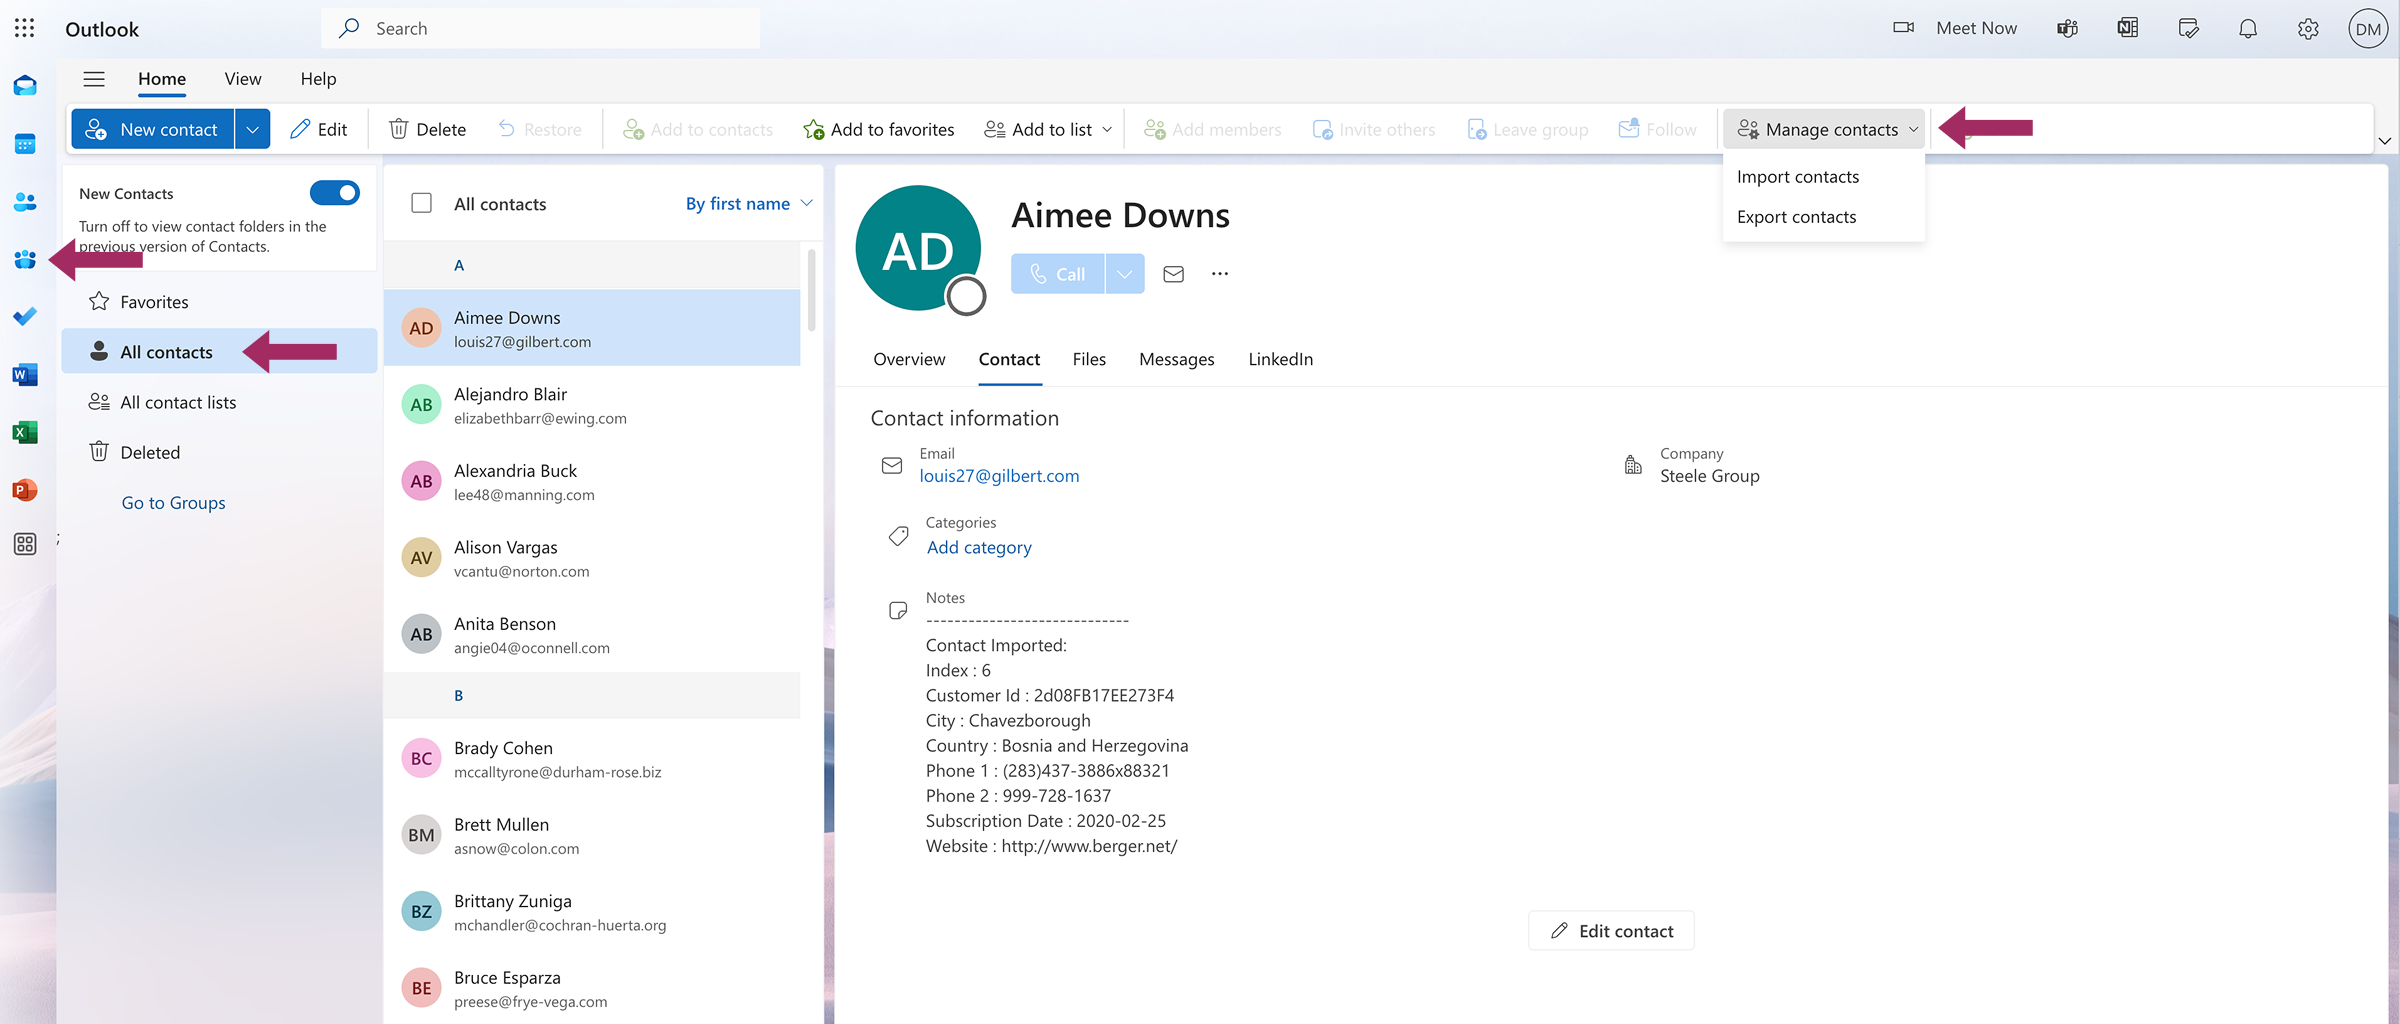Select Anita Benson contact

coord(592,635)
